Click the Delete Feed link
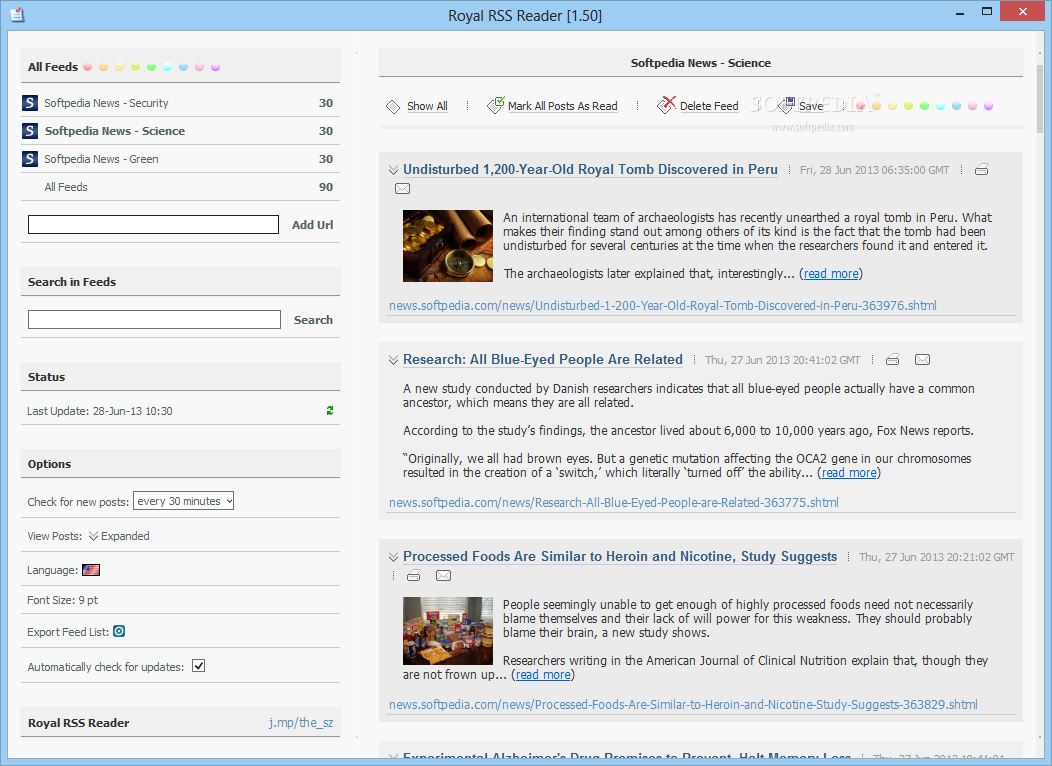 708,106
